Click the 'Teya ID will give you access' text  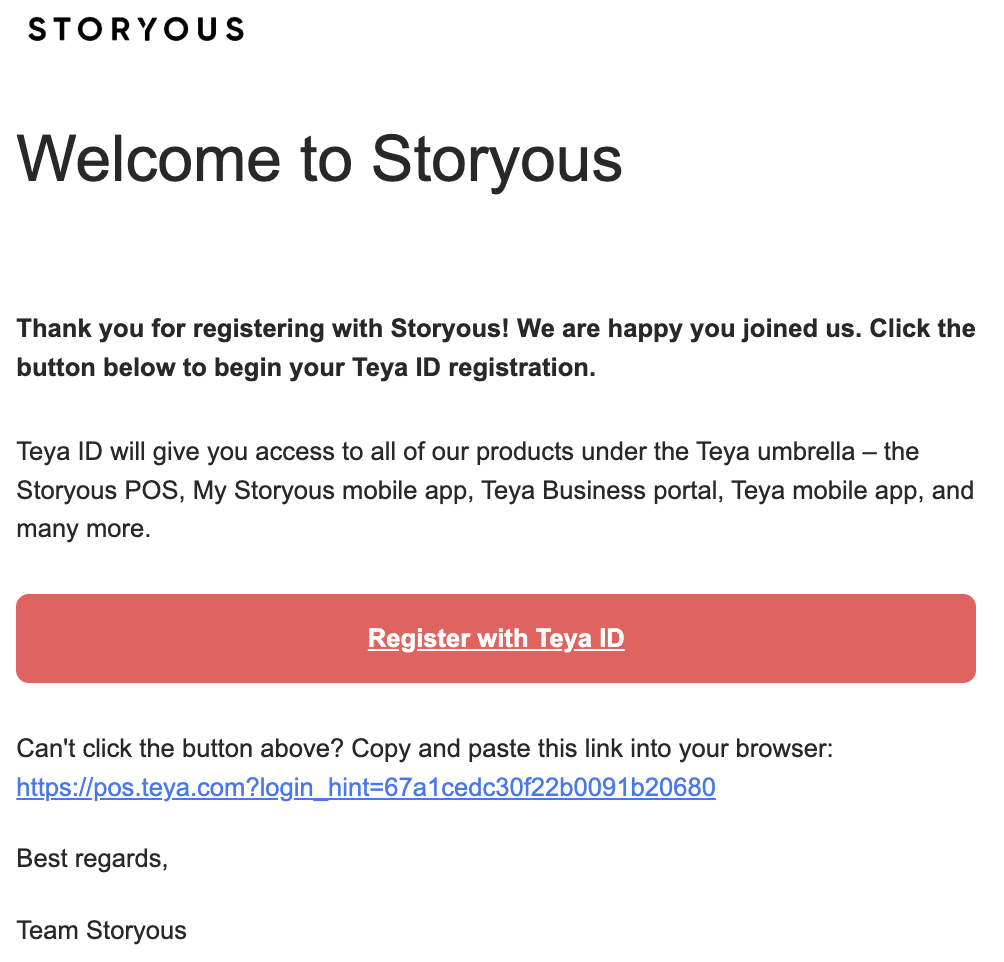click(178, 452)
